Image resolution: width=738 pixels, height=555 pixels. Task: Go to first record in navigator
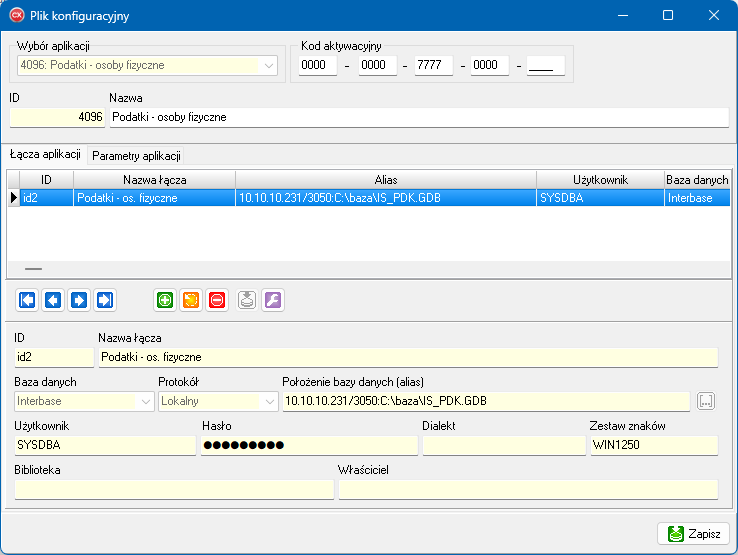(27, 300)
